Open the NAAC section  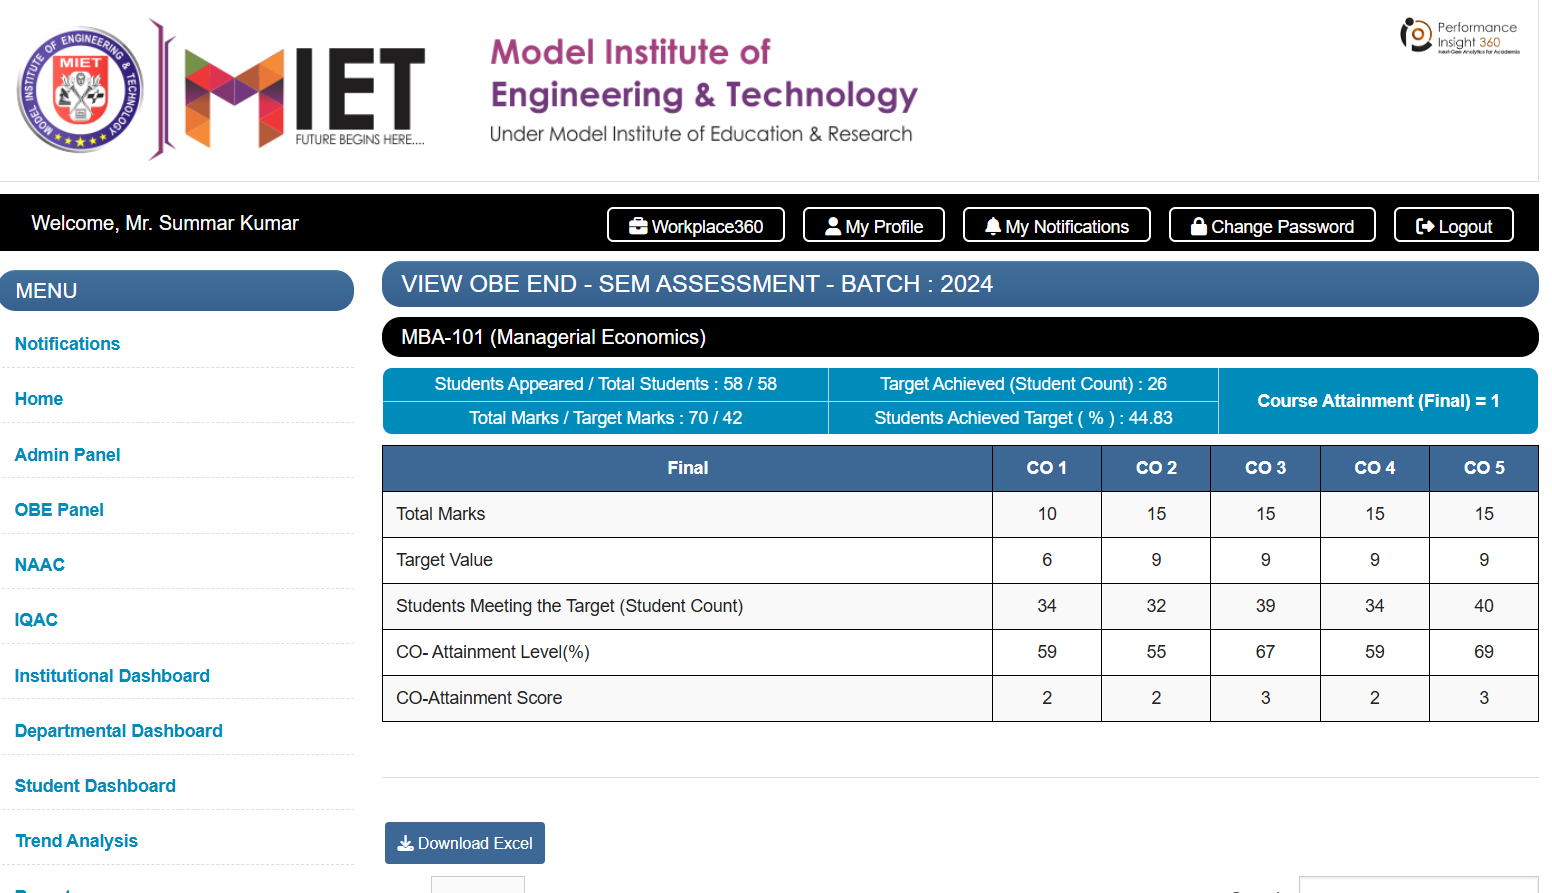40,564
